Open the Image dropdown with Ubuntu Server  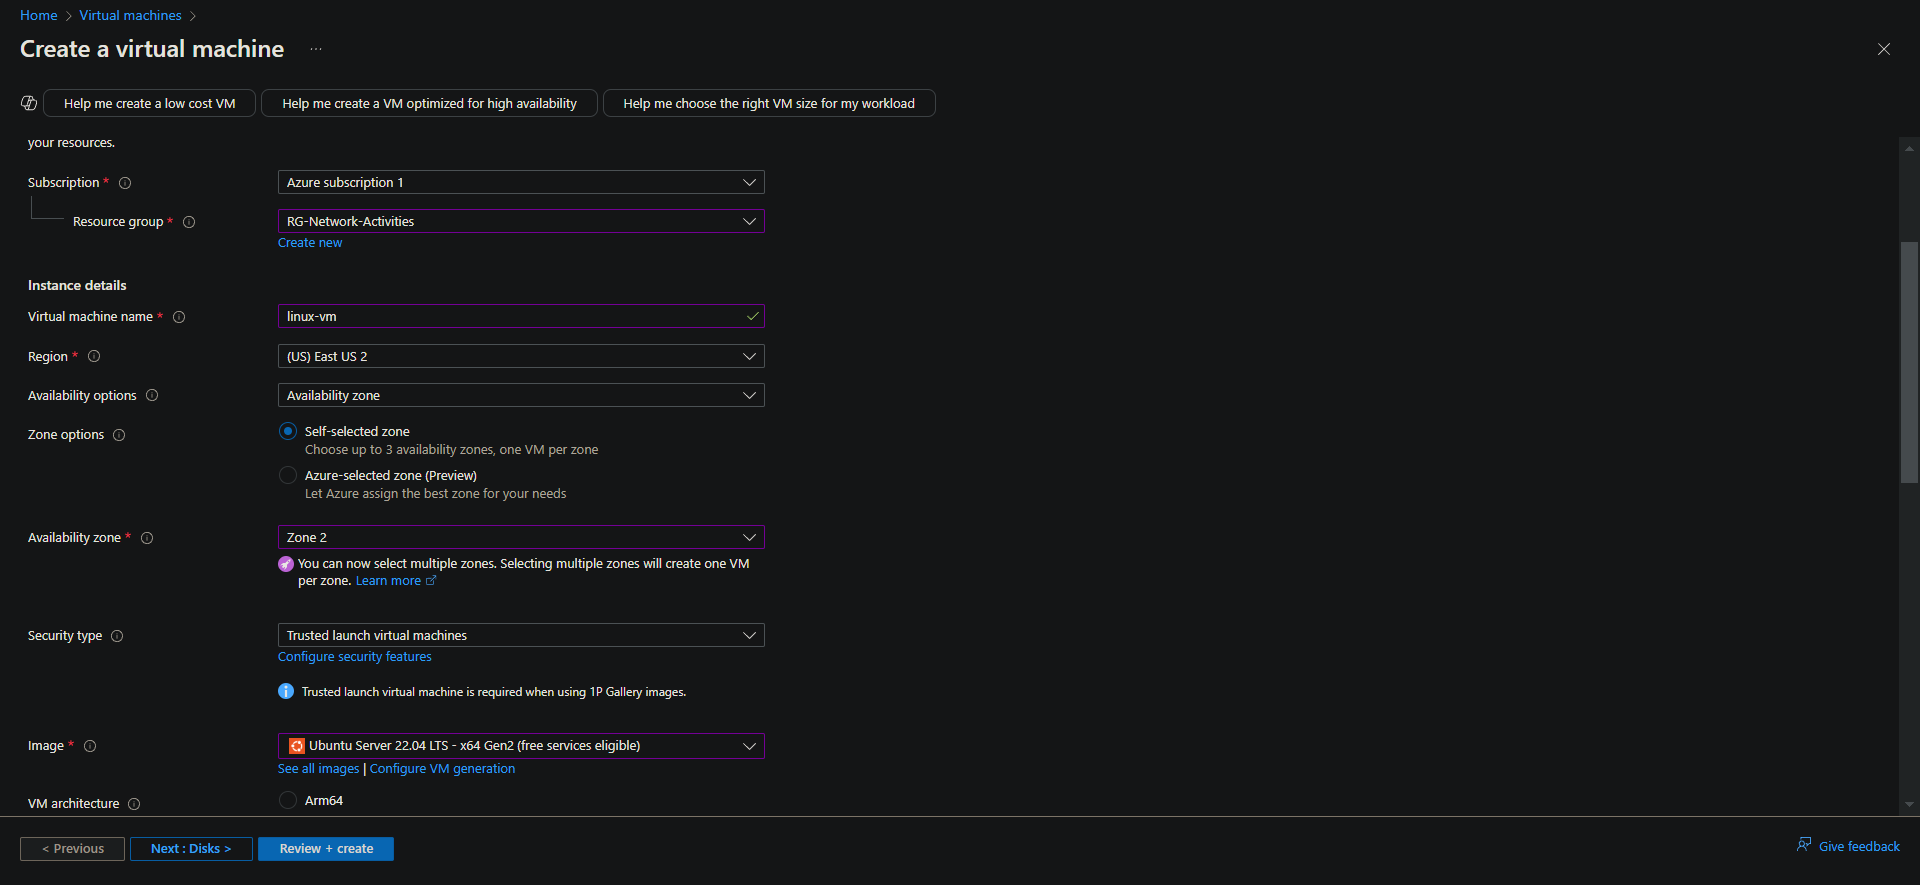click(521, 746)
